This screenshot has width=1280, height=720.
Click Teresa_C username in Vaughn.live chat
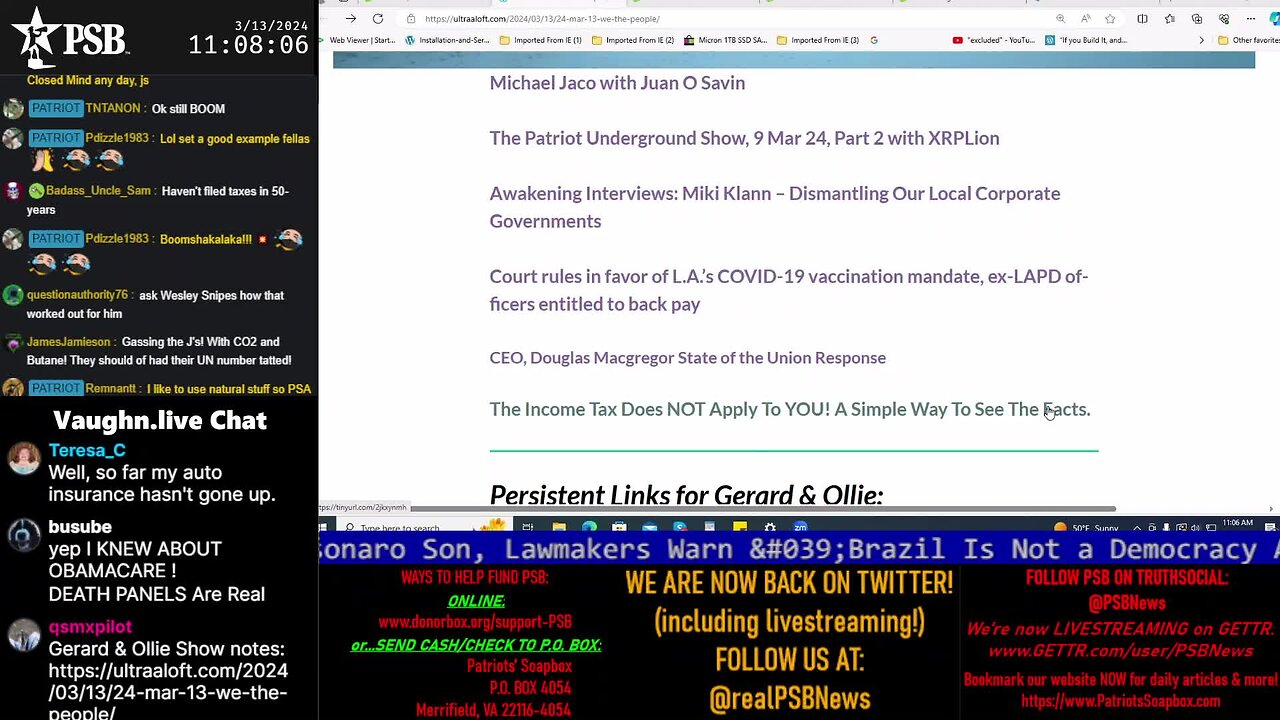(87, 450)
